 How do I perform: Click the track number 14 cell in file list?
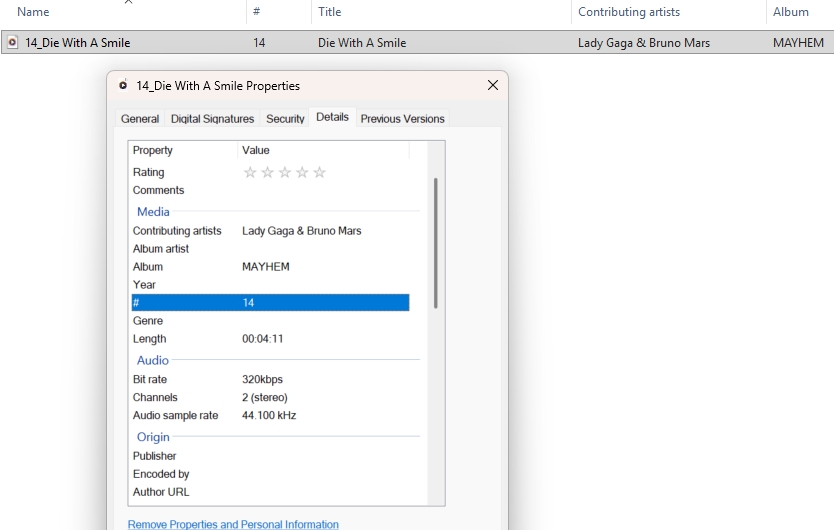click(259, 43)
